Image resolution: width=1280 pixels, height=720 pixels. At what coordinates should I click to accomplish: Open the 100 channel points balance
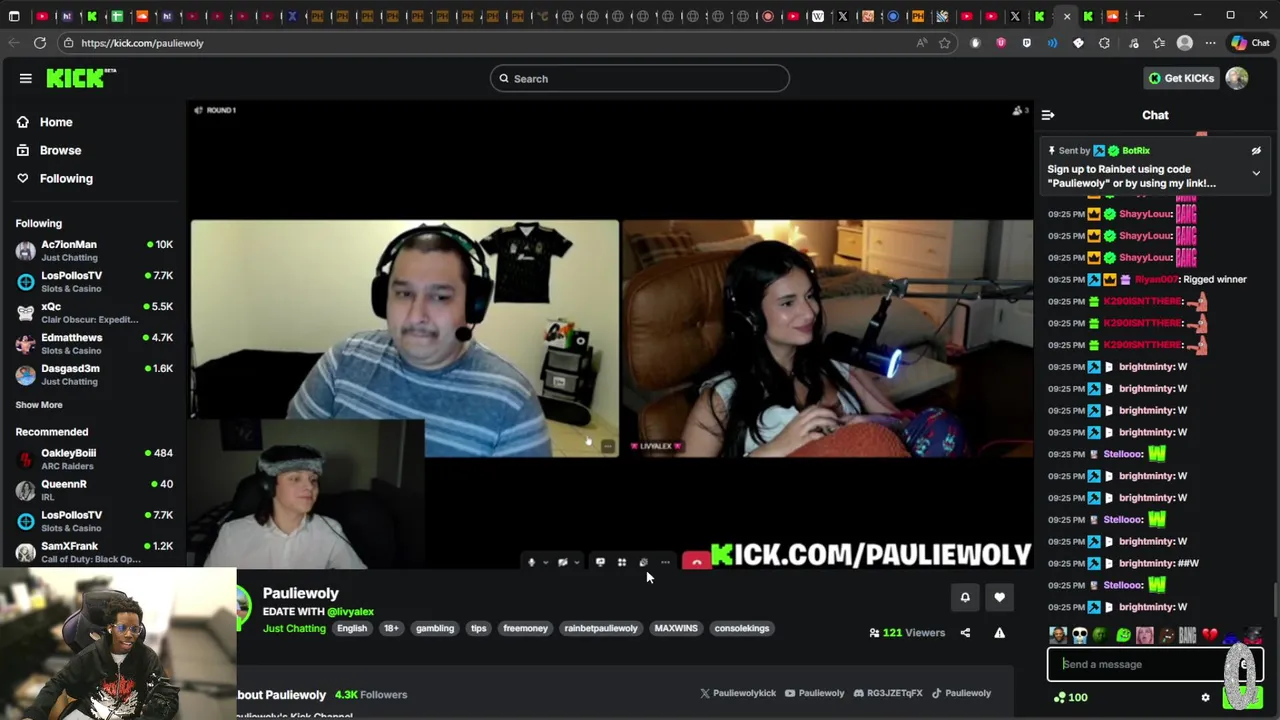tap(1071, 697)
